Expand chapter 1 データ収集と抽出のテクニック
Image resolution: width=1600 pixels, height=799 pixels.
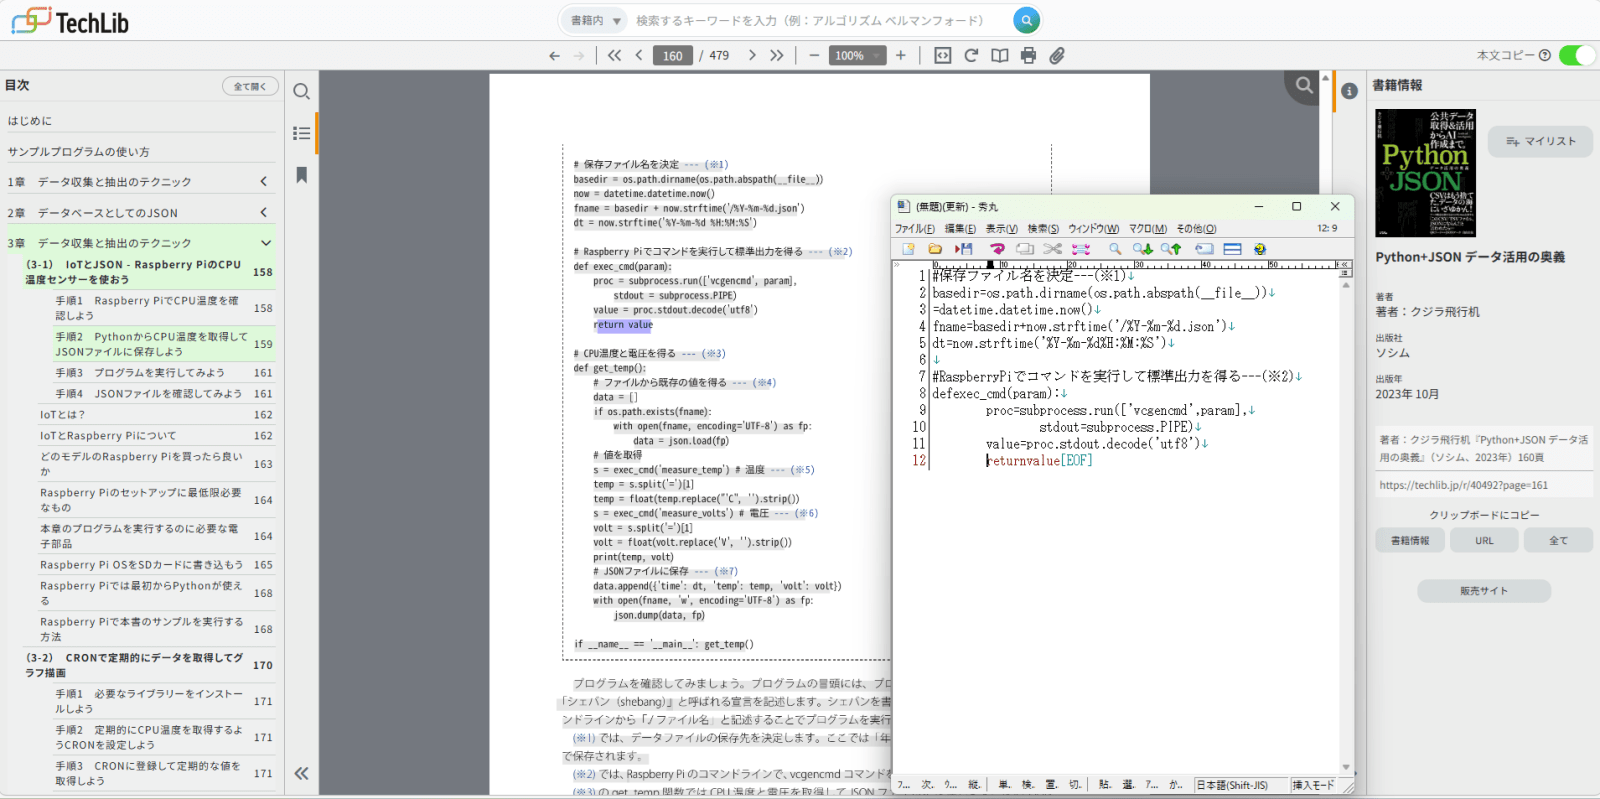264,181
